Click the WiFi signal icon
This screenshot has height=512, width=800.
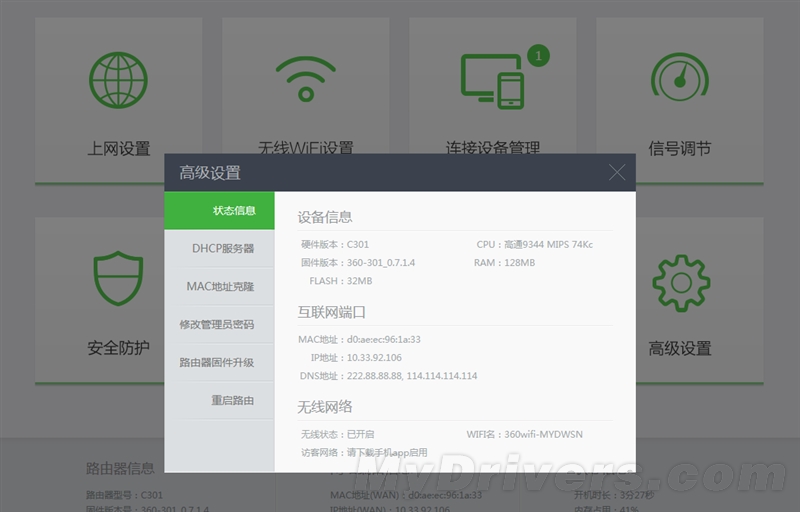click(305, 80)
